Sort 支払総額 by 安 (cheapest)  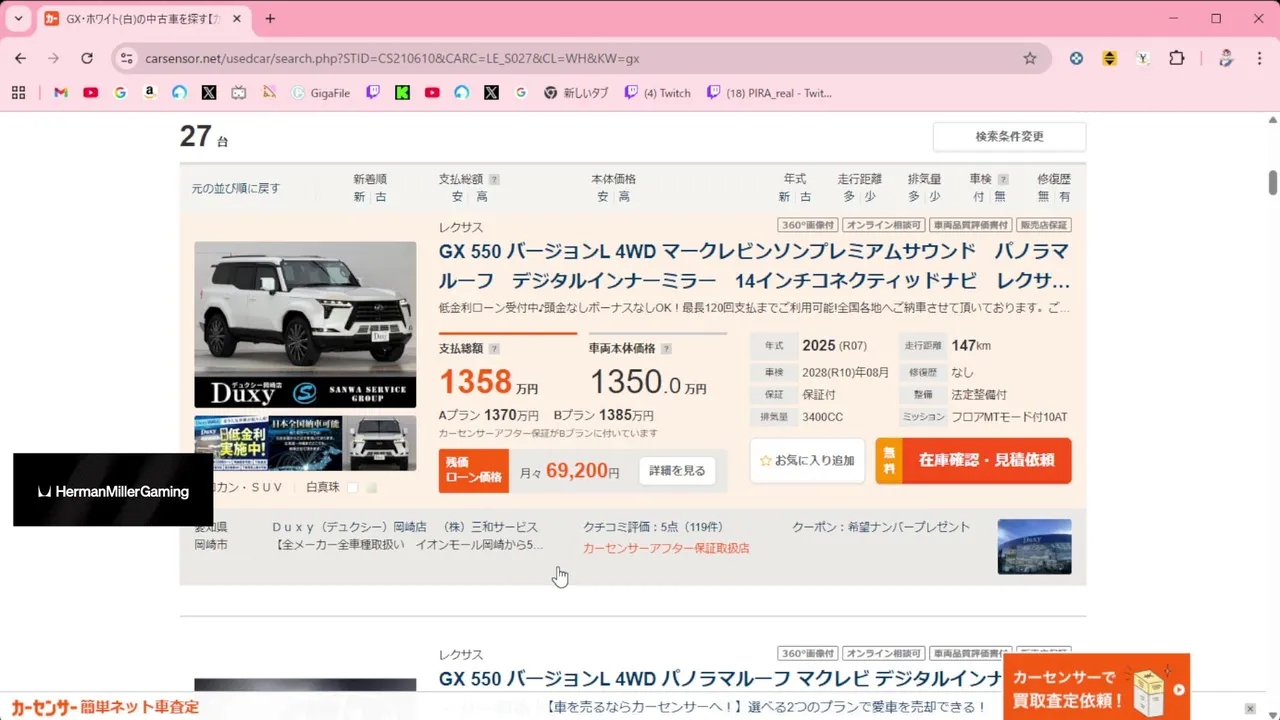(x=457, y=197)
